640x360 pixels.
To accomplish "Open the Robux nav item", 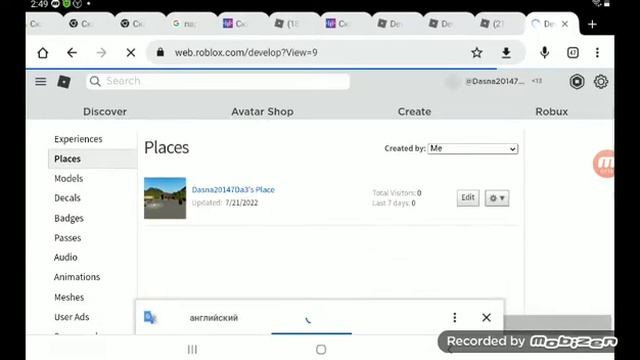I will point(551,111).
